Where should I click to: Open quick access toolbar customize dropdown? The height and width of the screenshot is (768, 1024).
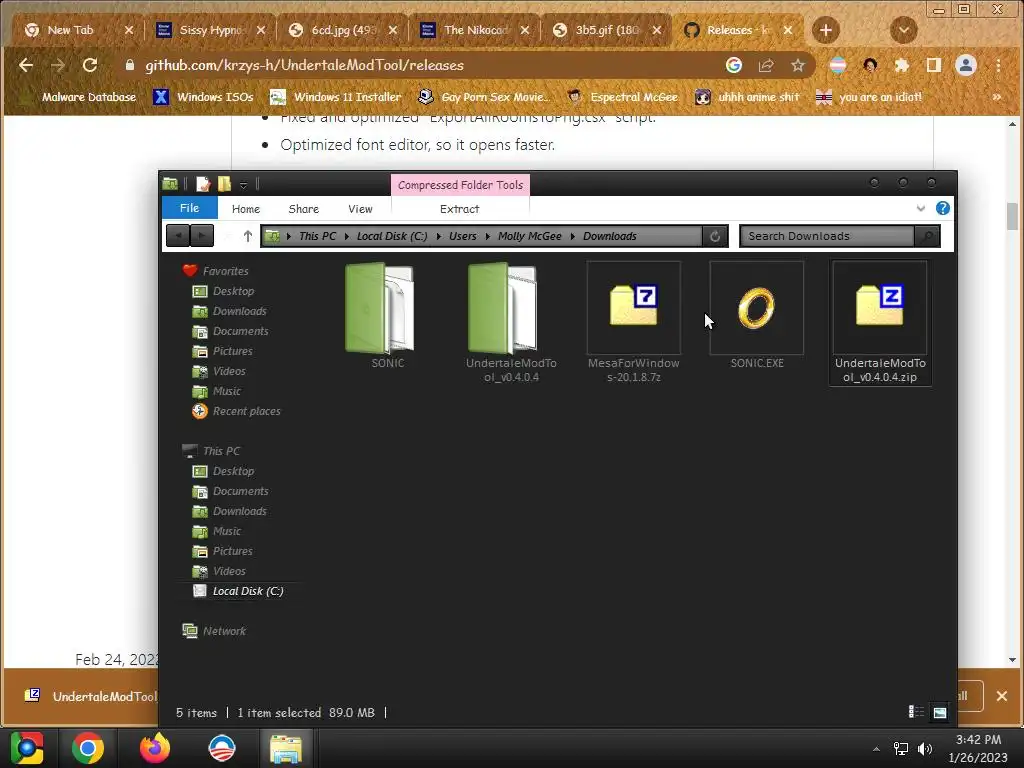tap(243, 185)
